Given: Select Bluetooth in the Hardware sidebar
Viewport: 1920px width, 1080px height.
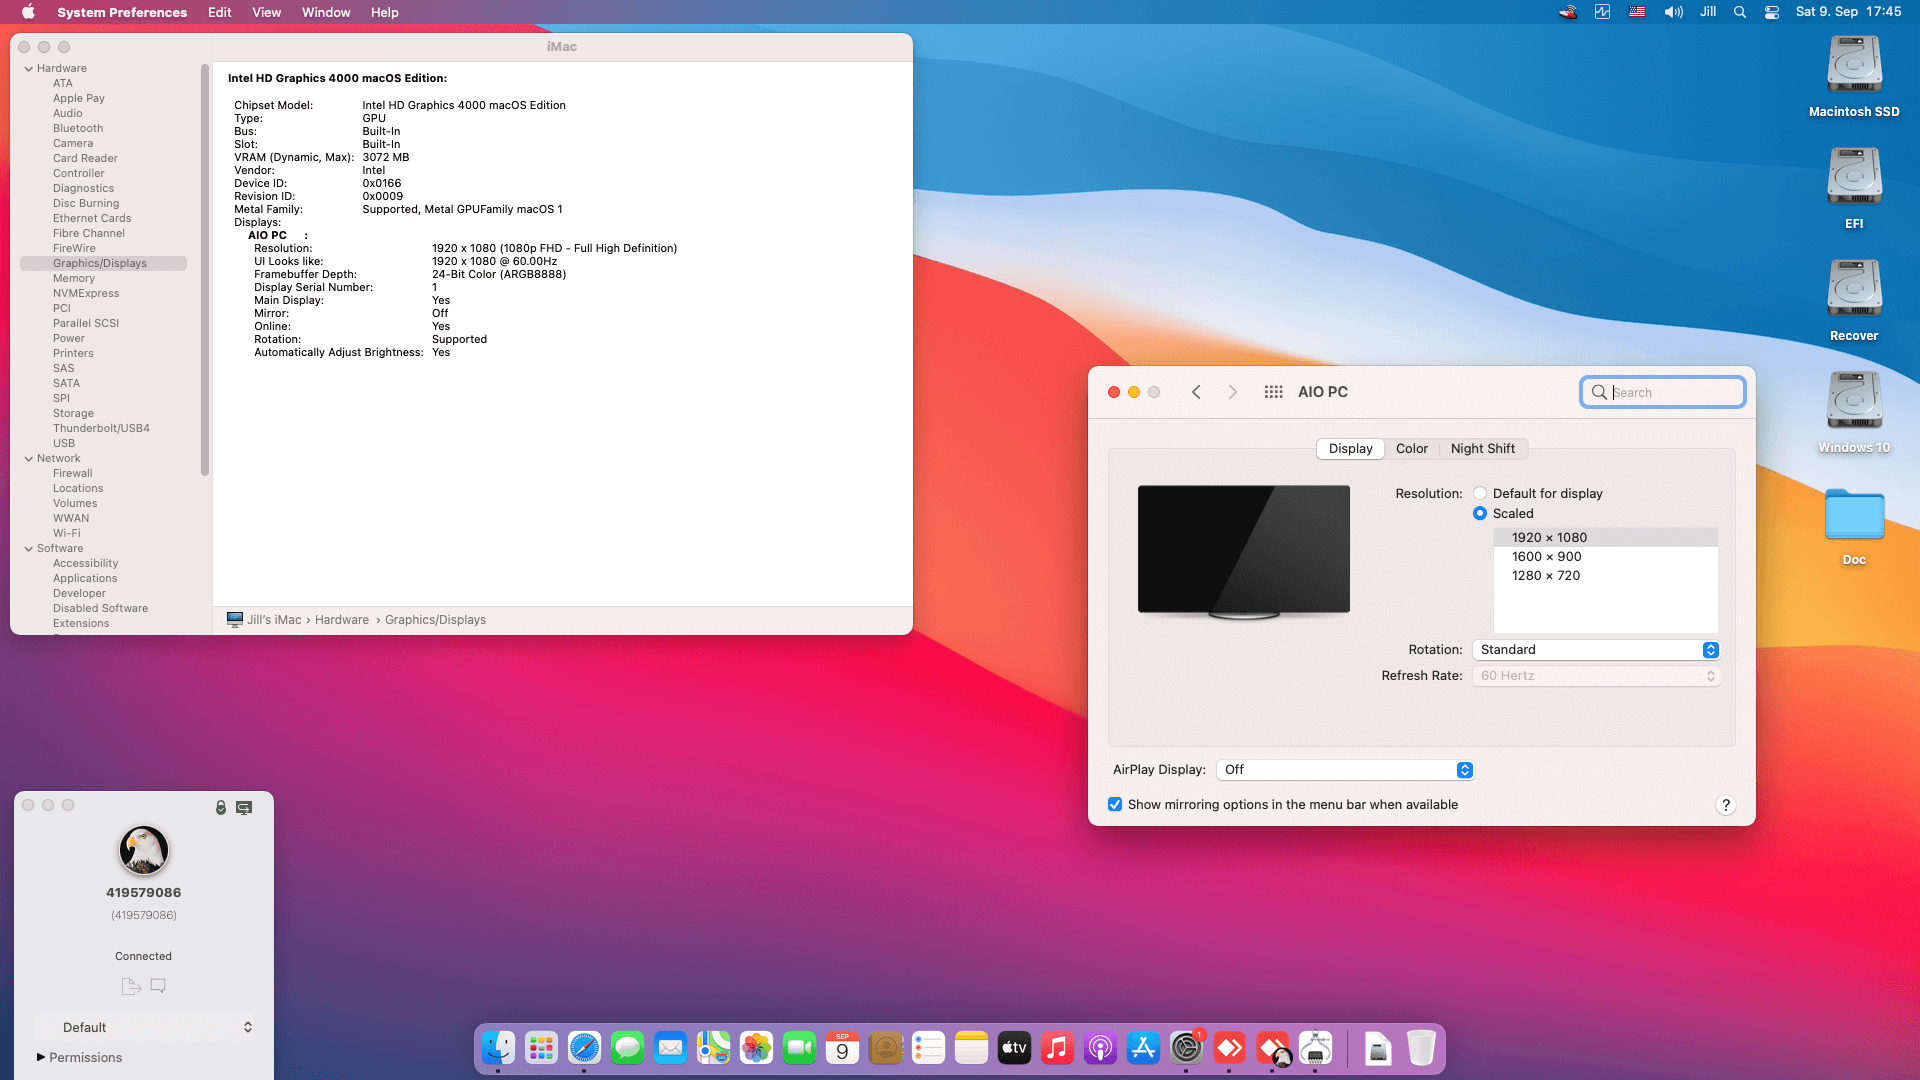Looking at the screenshot, I should (78, 128).
